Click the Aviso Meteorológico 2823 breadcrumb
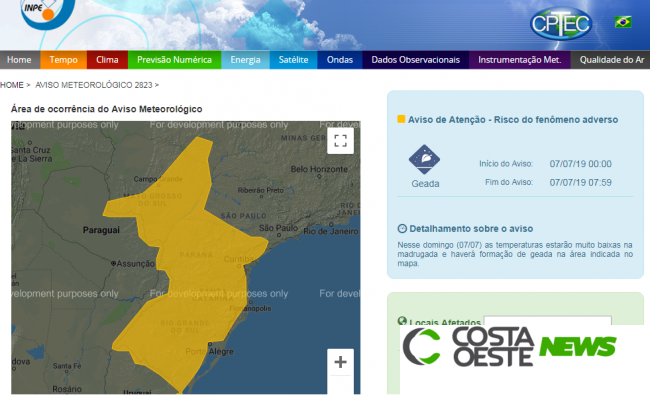The width and height of the screenshot is (650, 395). (94, 85)
